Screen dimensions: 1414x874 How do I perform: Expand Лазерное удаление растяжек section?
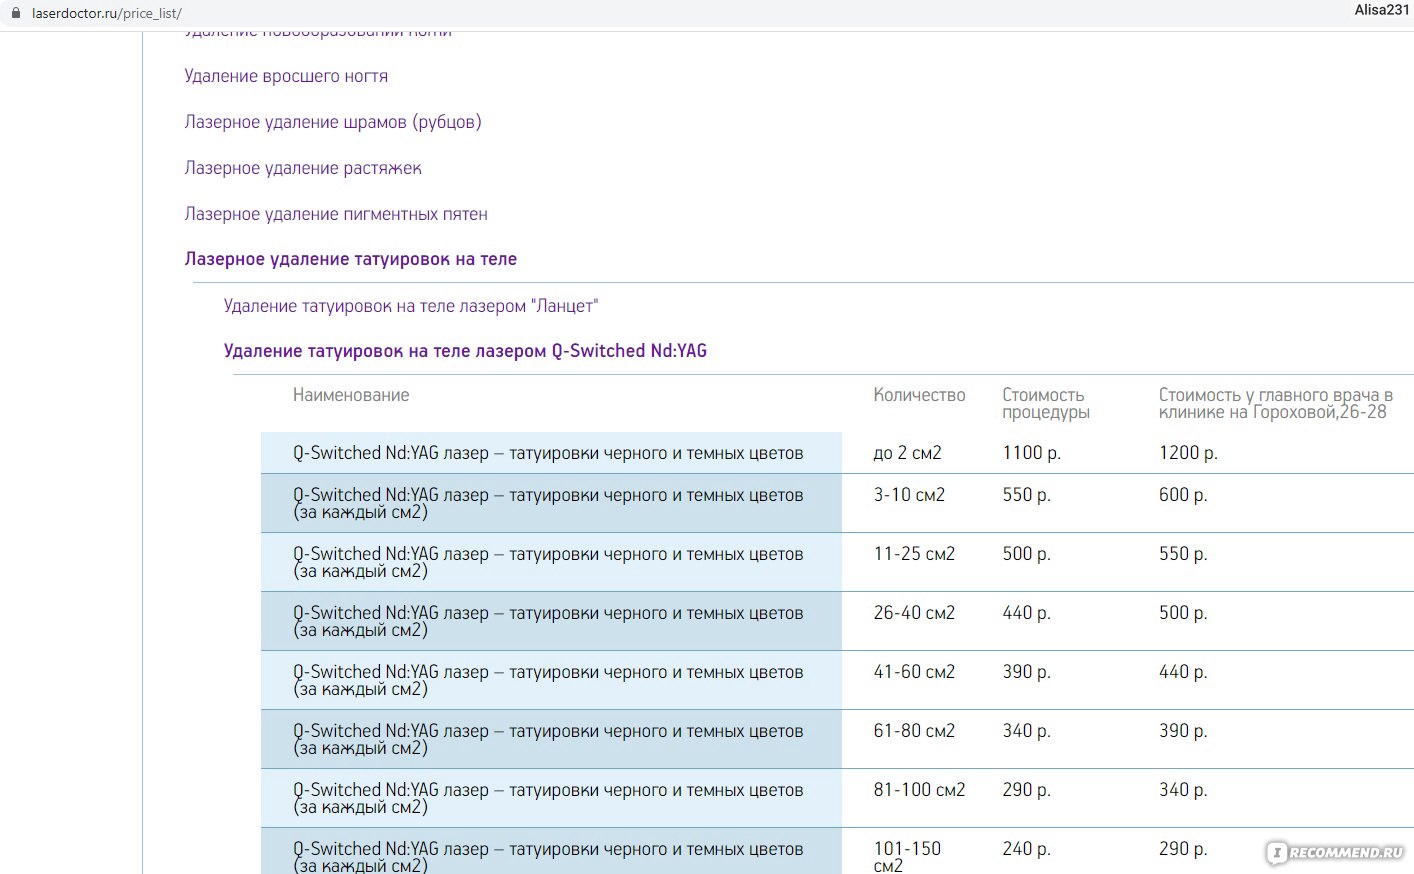(303, 168)
